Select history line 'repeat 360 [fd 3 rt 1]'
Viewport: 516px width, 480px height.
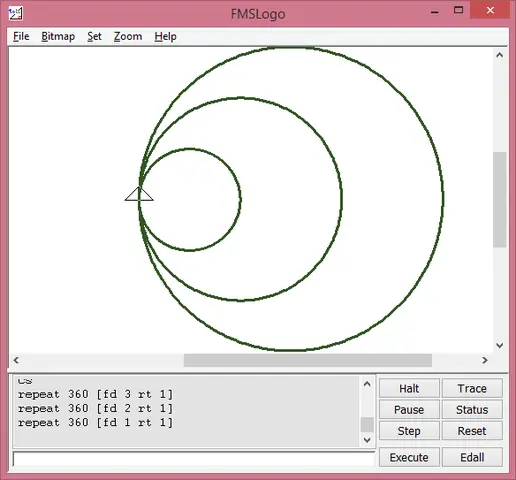[x=96, y=394]
